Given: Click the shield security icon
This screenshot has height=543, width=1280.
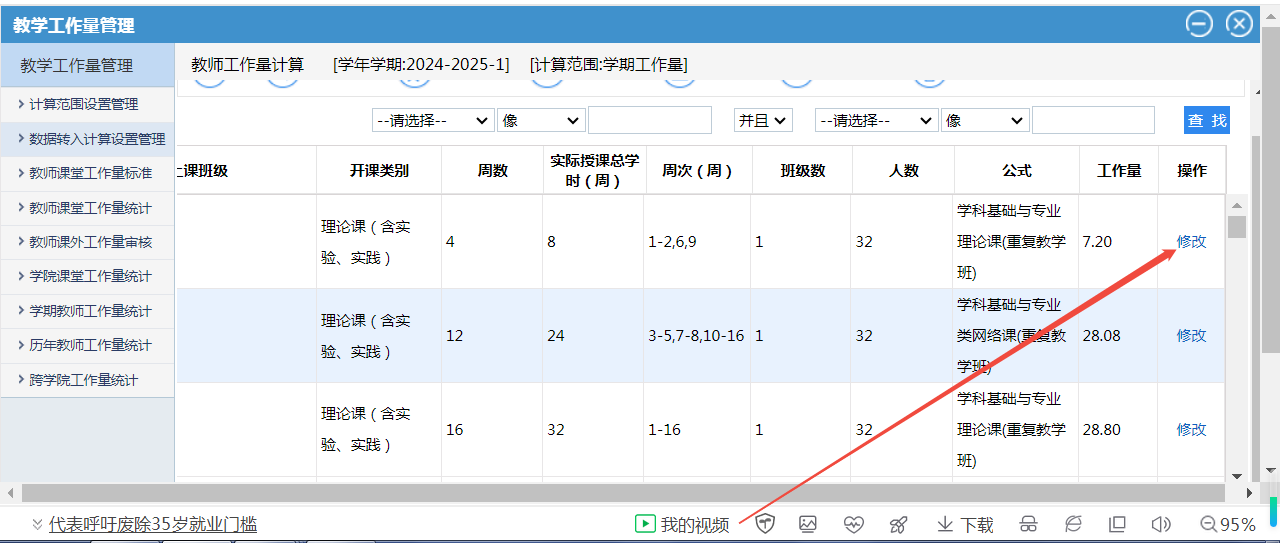Looking at the screenshot, I should (765, 524).
